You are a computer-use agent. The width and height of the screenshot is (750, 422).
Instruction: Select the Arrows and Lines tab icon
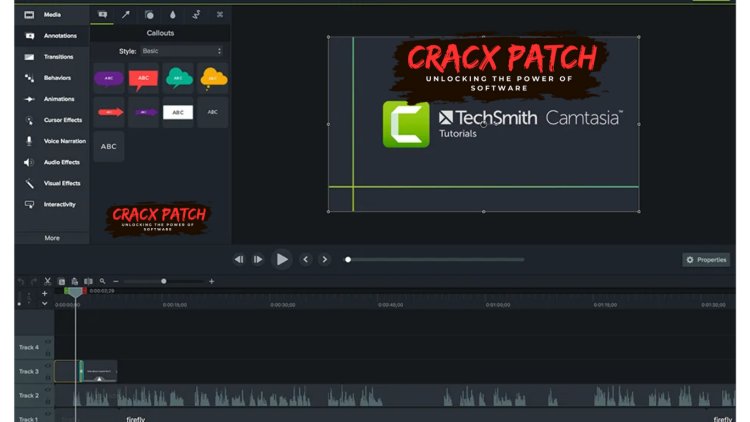126,15
